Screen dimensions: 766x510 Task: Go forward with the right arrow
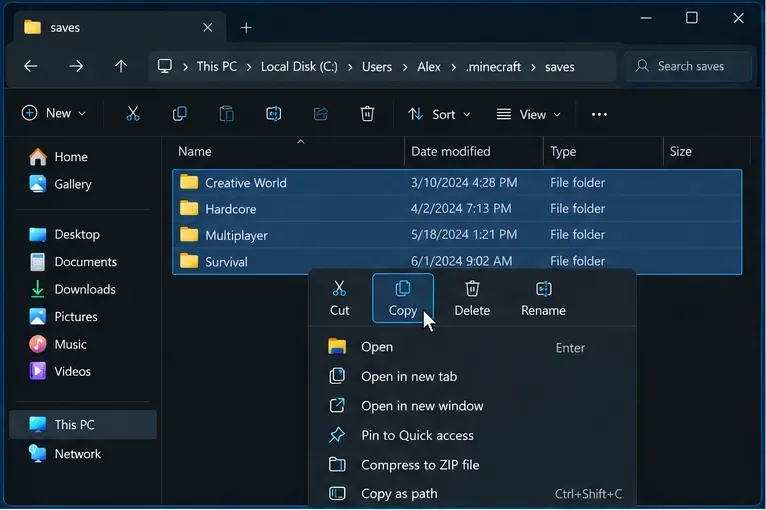76,66
